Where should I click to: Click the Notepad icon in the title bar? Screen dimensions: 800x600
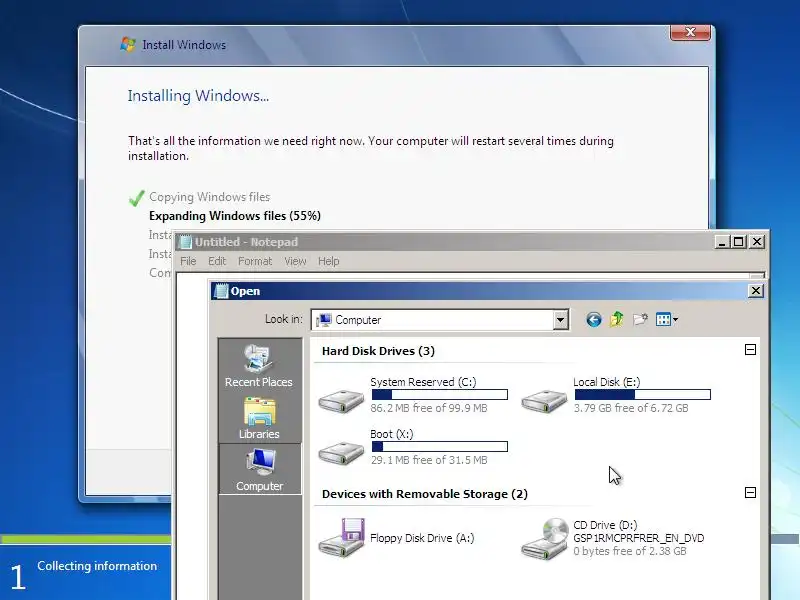[185, 242]
